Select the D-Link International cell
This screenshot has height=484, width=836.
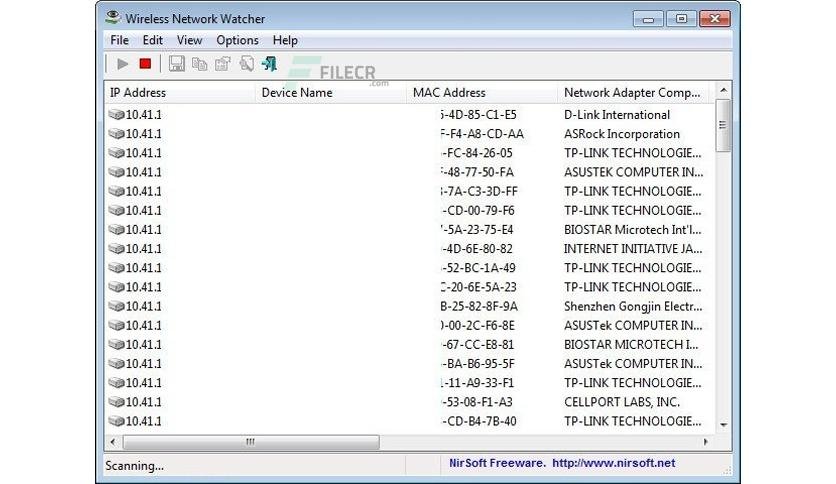pyautogui.click(x=617, y=115)
